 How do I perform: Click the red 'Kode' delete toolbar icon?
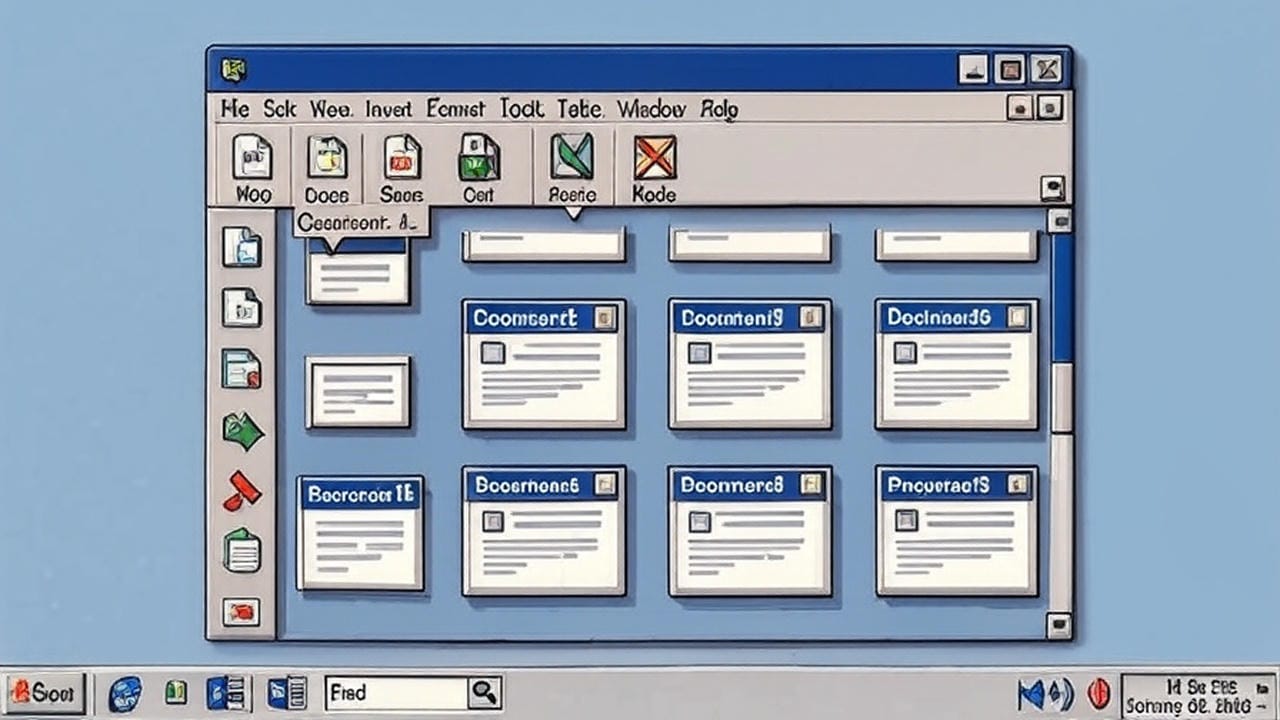[652, 158]
